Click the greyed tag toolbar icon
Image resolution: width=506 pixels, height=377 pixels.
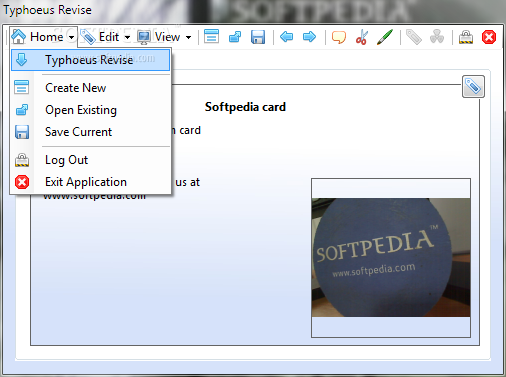point(414,37)
